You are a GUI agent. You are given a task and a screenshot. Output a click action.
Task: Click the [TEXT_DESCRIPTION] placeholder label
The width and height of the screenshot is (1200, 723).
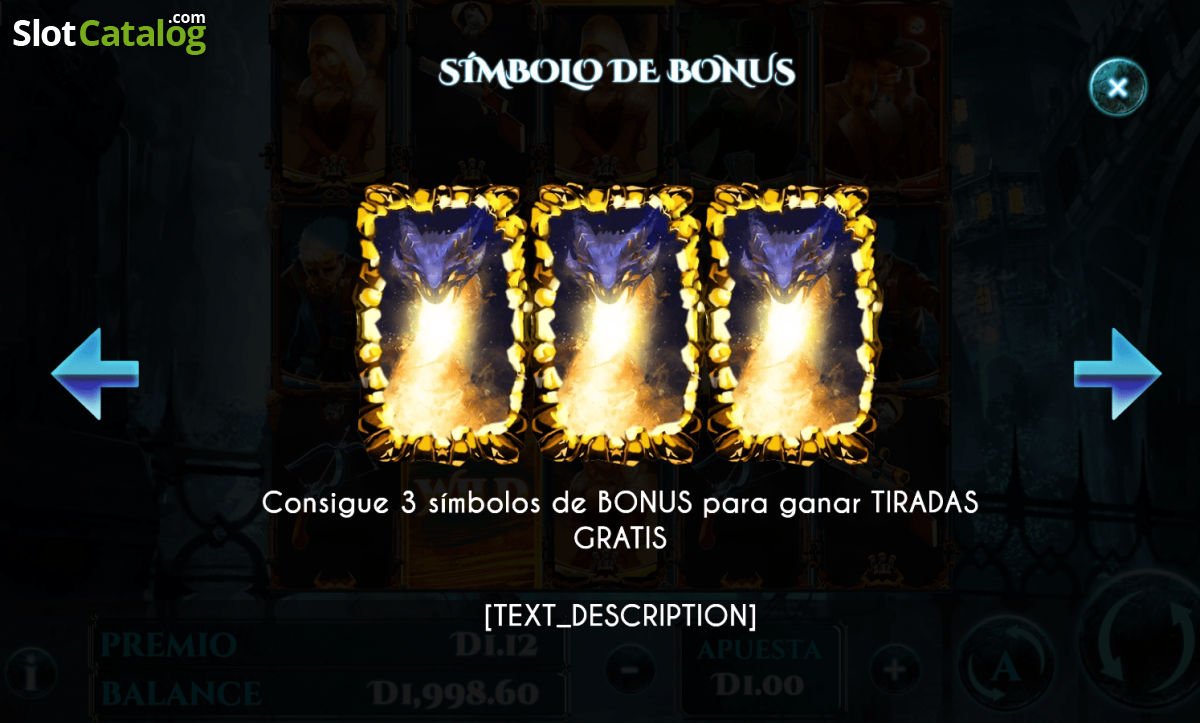coord(620,615)
